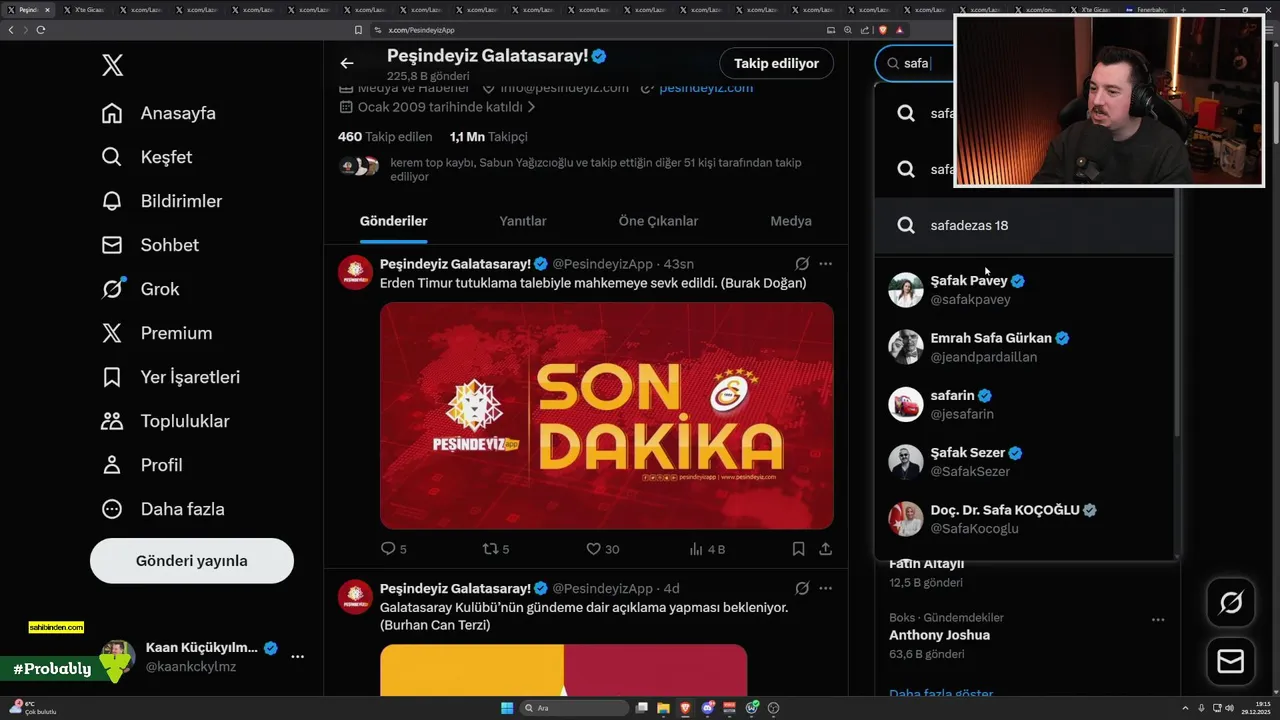This screenshot has width=1280, height=720.
Task: Click the Takip ediliyor button
Action: pyautogui.click(x=776, y=63)
